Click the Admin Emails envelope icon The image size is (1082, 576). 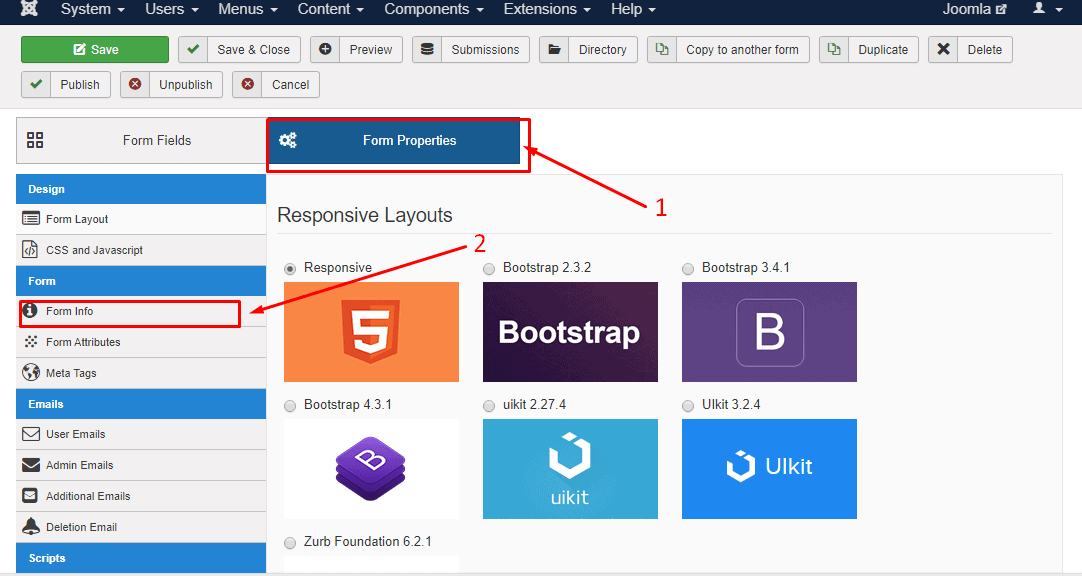pos(31,465)
